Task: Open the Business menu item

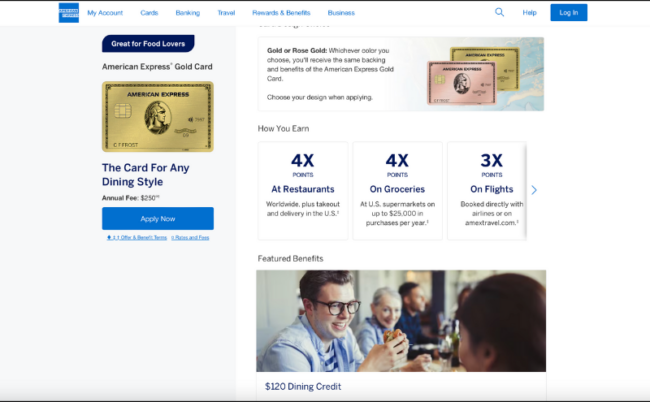Action: tap(341, 13)
